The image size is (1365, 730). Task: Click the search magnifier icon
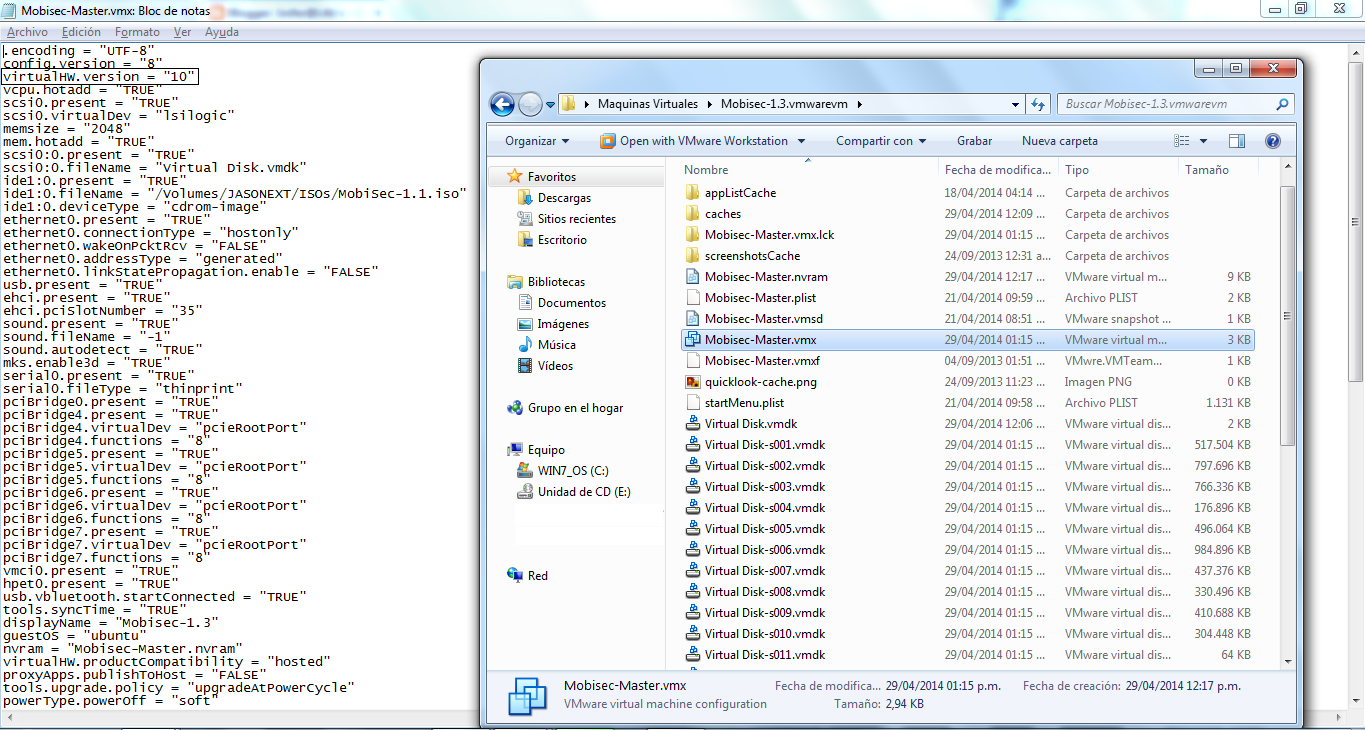coord(1283,104)
